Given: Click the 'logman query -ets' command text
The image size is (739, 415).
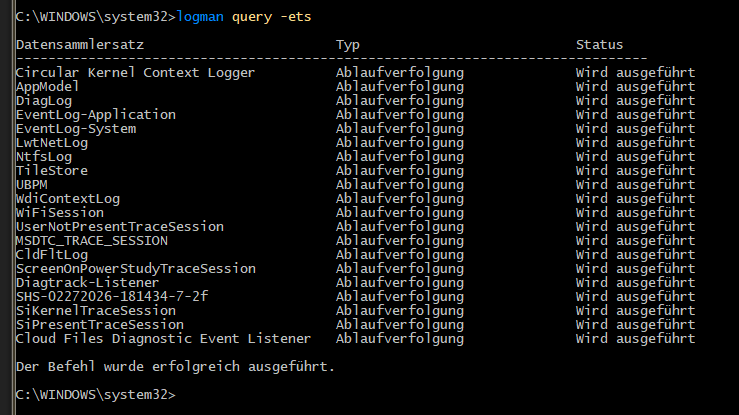Looking at the screenshot, I should point(239,17).
